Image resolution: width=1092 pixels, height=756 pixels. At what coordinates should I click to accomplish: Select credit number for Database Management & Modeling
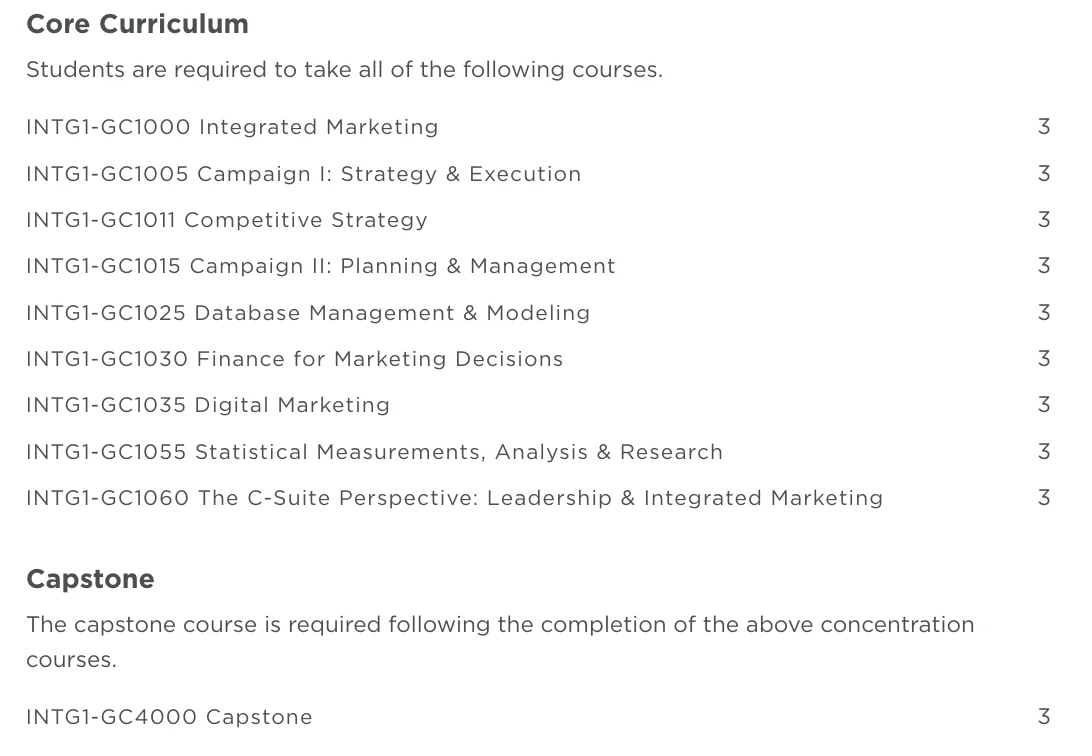click(1044, 313)
